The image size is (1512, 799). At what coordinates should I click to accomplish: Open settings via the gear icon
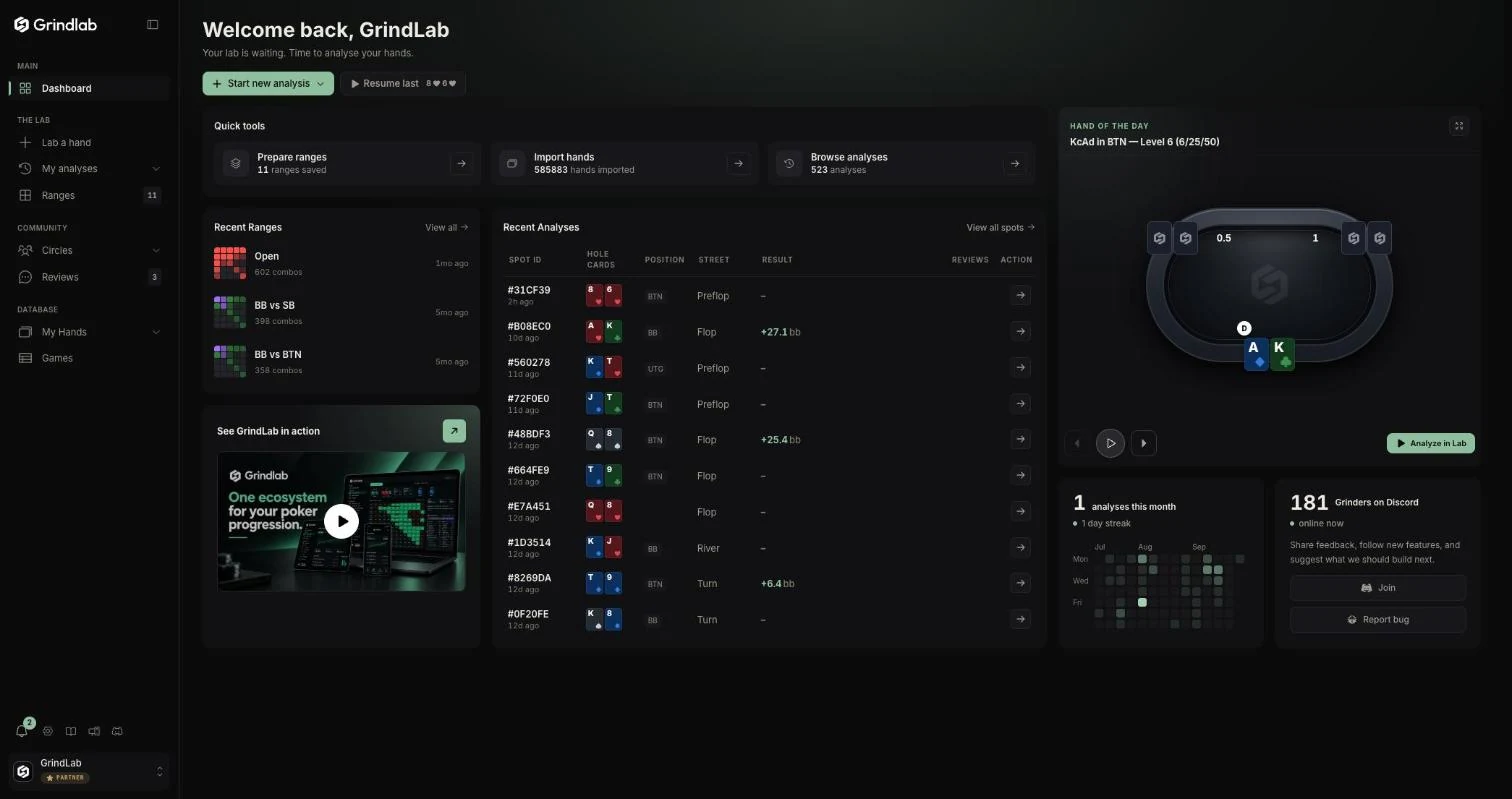point(47,731)
